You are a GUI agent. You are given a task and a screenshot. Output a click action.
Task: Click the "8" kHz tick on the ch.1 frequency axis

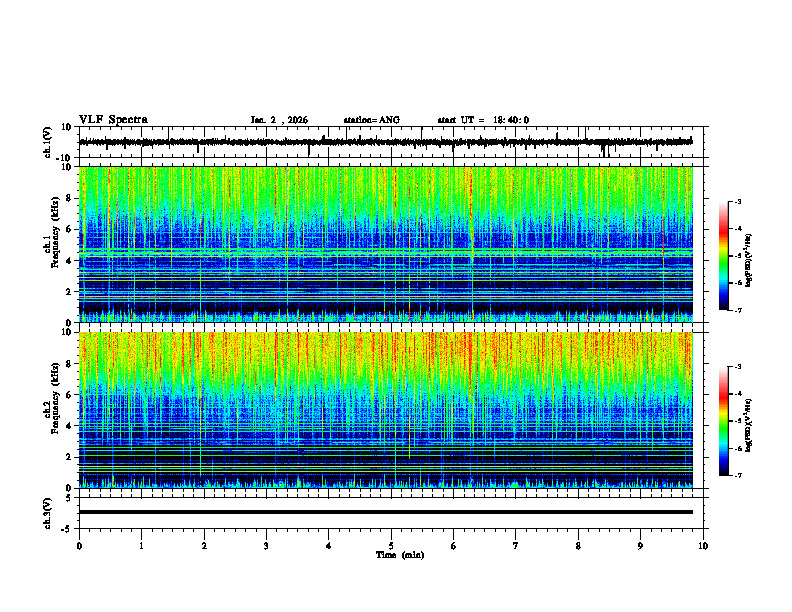70,198
